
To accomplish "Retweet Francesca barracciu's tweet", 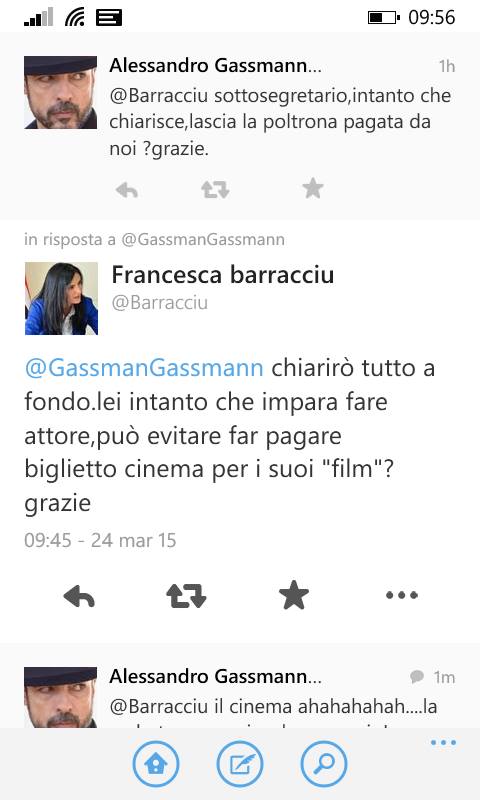I will pyautogui.click(x=186, y=595).
